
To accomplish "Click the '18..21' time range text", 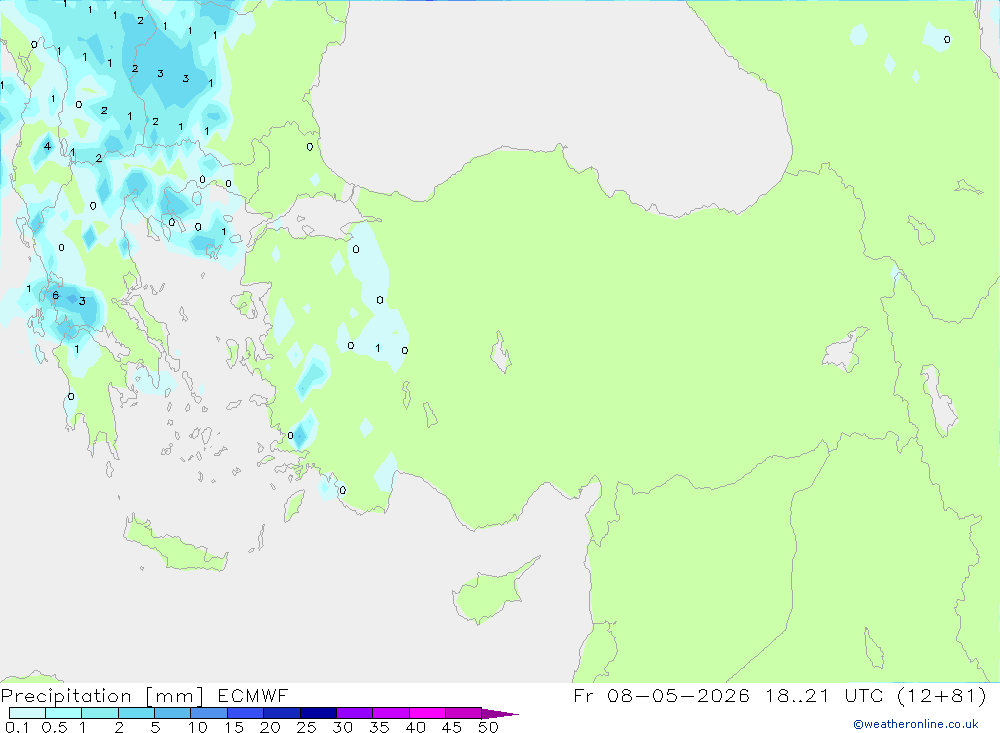I will [797, 695].
